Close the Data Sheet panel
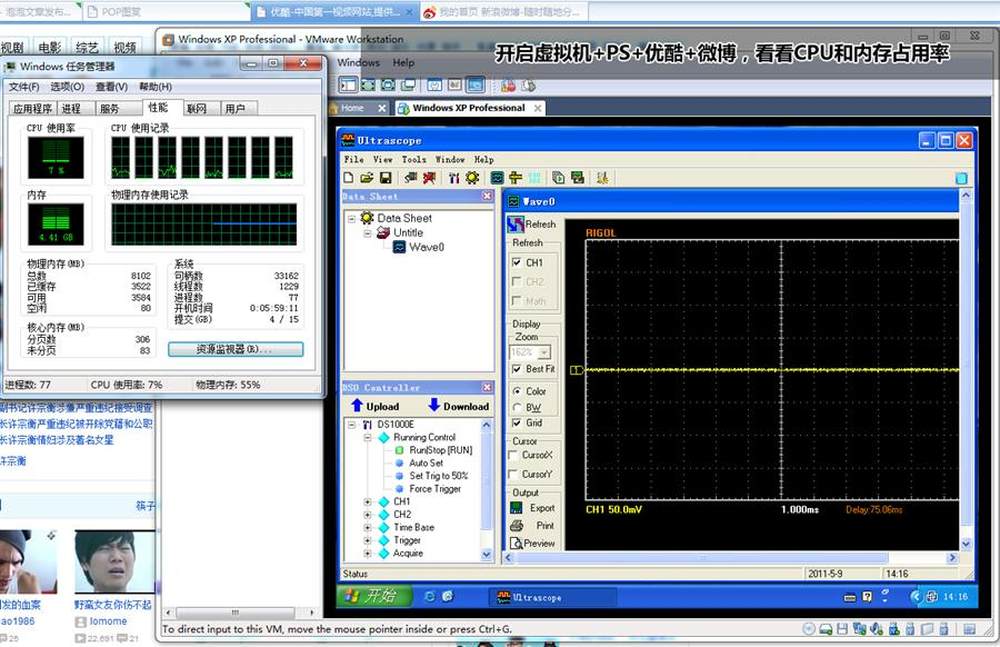 pos(487,197)
